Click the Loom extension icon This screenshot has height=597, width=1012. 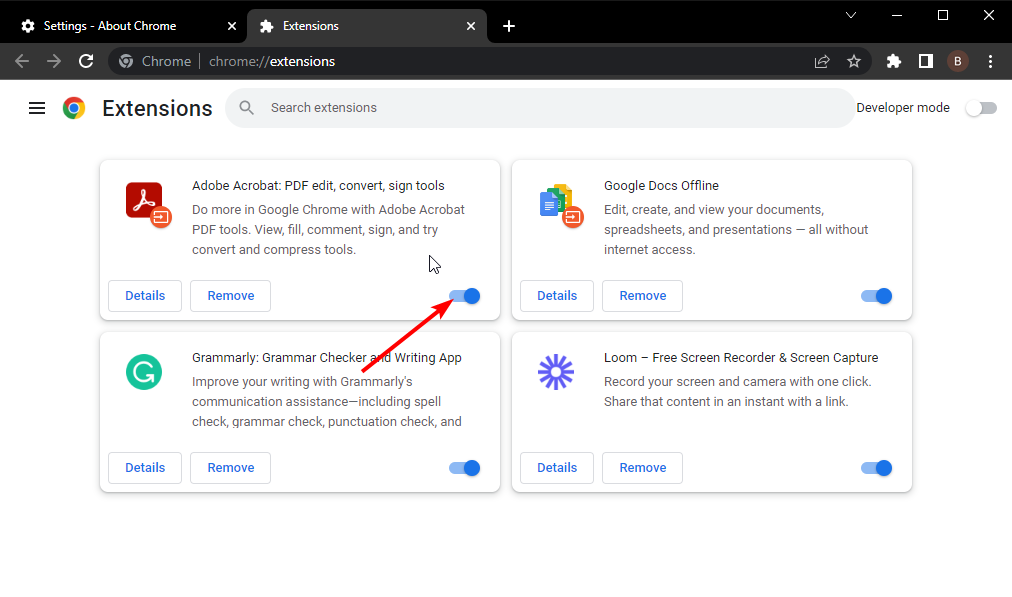pos(556,372)
